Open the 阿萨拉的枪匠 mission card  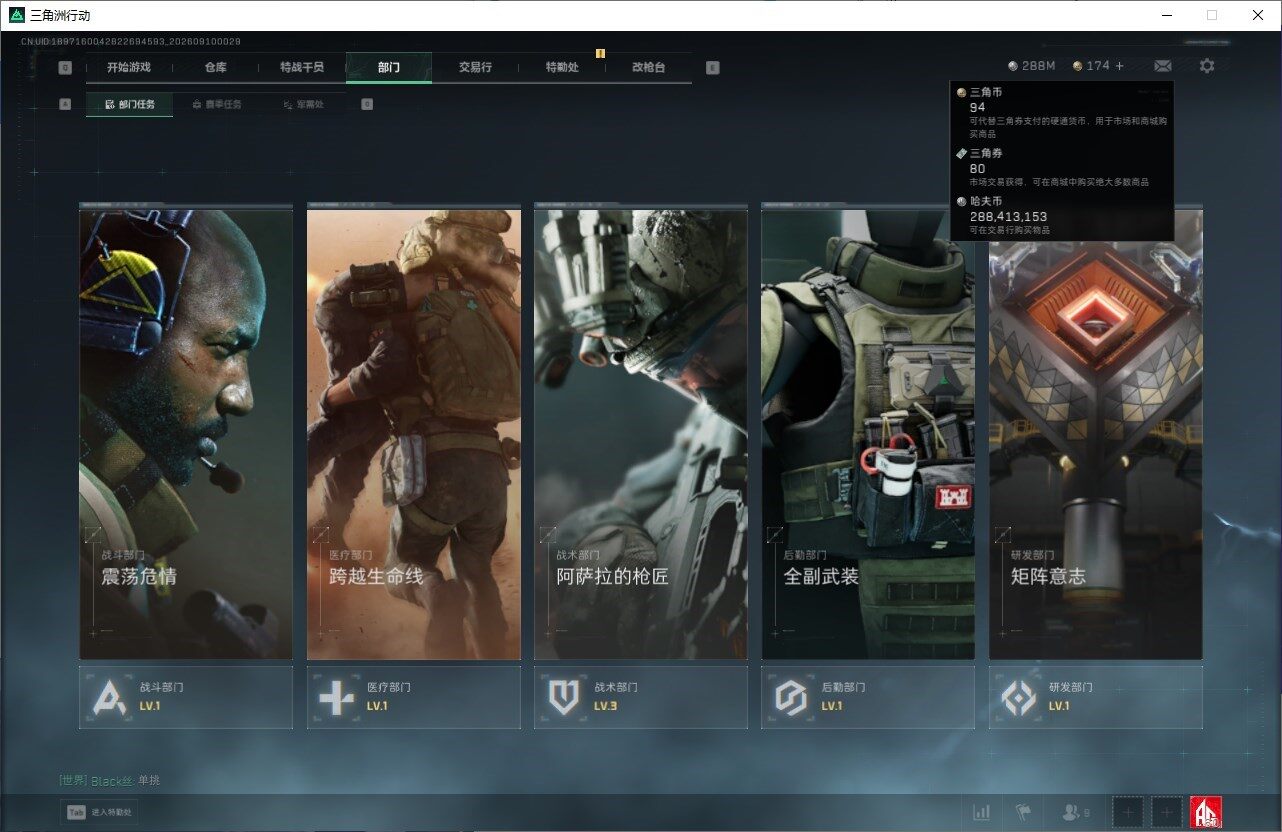(x=641, y=433)
